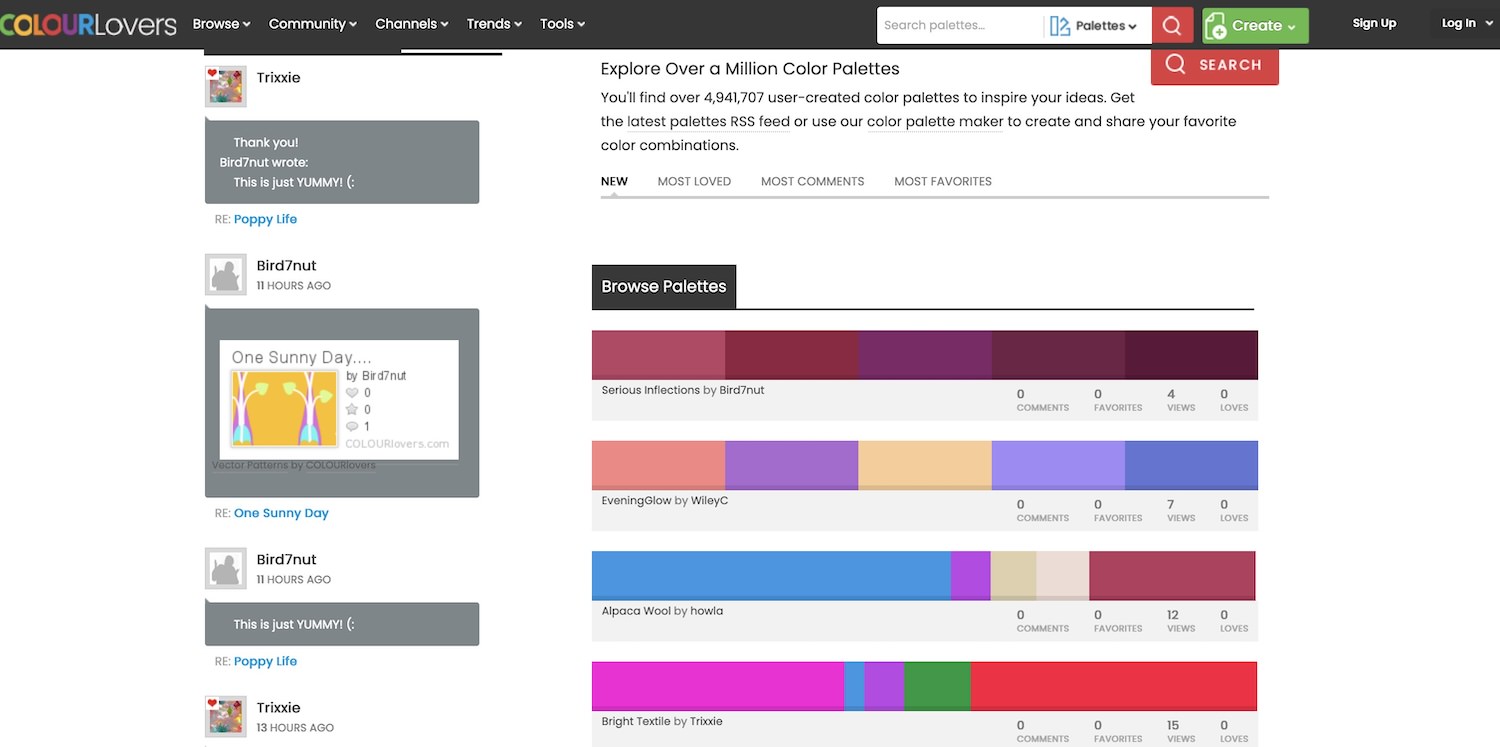Open Trixxie profile from Bright Textile
The image size is (1500, 747).
coord(706,721)
